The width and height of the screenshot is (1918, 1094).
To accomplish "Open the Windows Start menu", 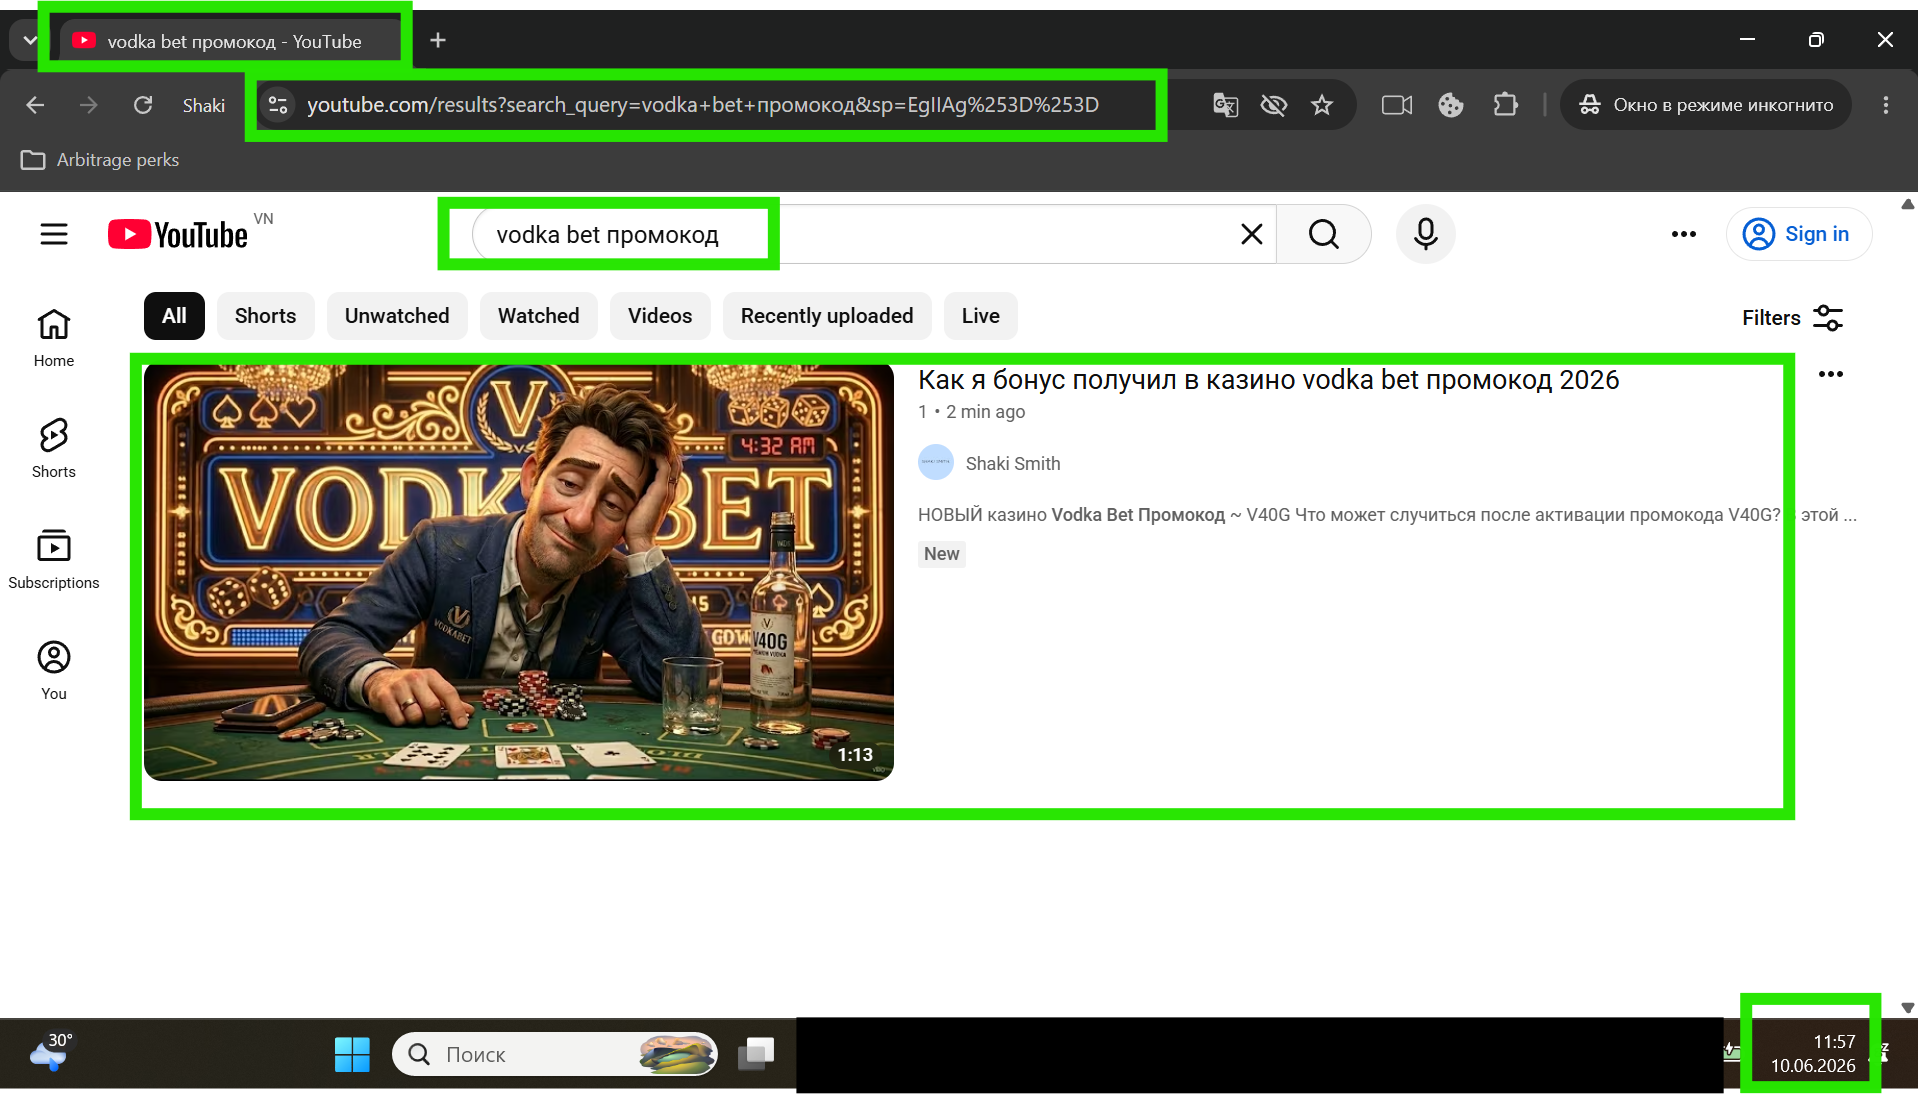I will (x=352, y=1054).
